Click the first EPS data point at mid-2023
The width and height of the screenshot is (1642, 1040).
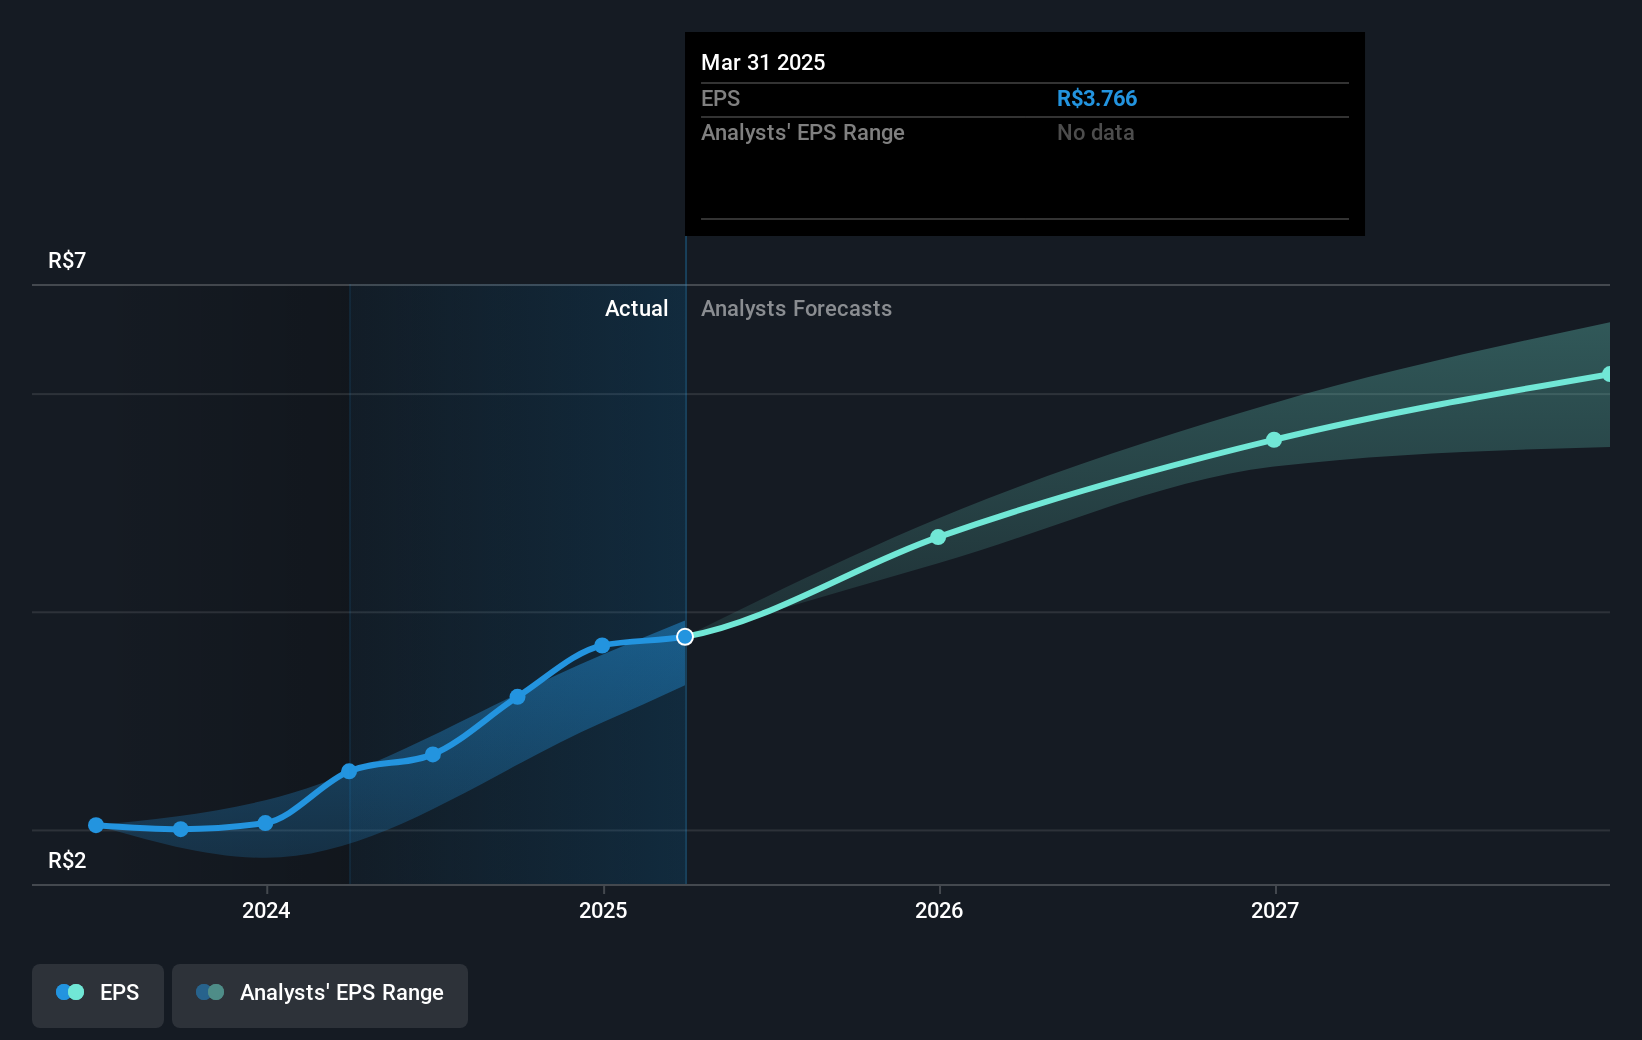point(96,825)
